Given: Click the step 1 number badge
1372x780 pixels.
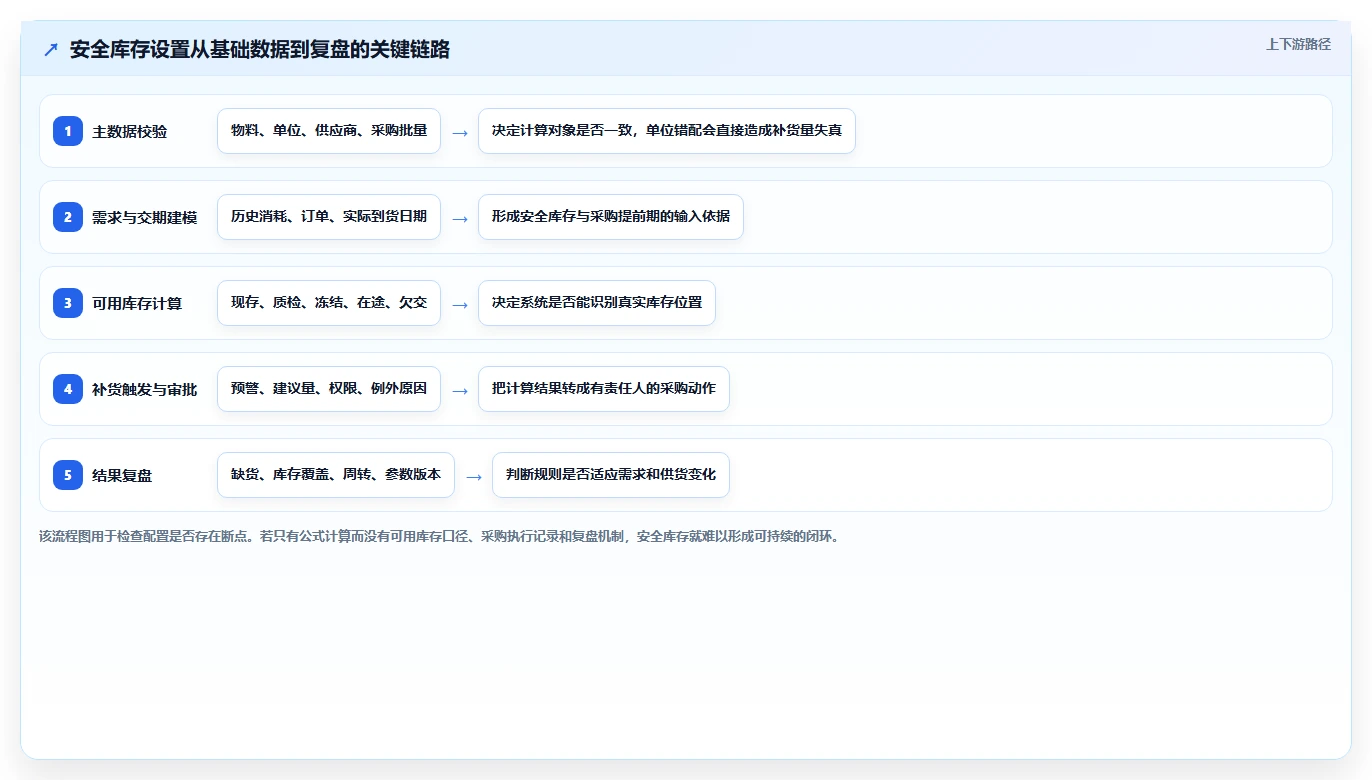Looking at the screenshot, I should pos(68,131).
